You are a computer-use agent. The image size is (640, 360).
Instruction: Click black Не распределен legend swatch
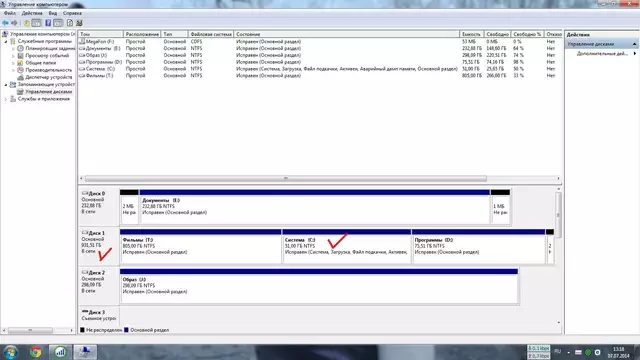[82, 330]
